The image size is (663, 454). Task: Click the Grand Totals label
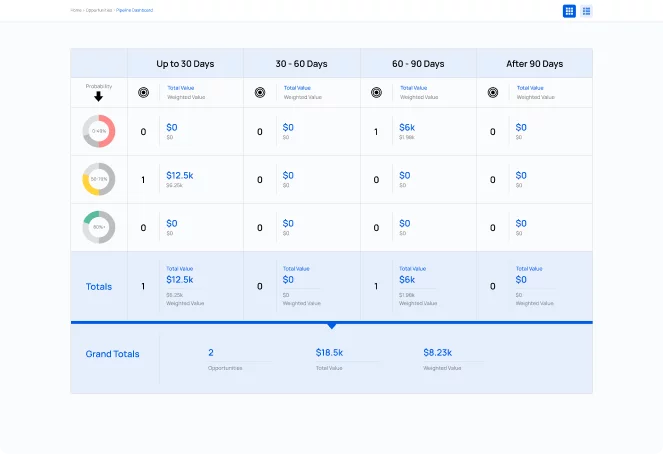point(112,354)
